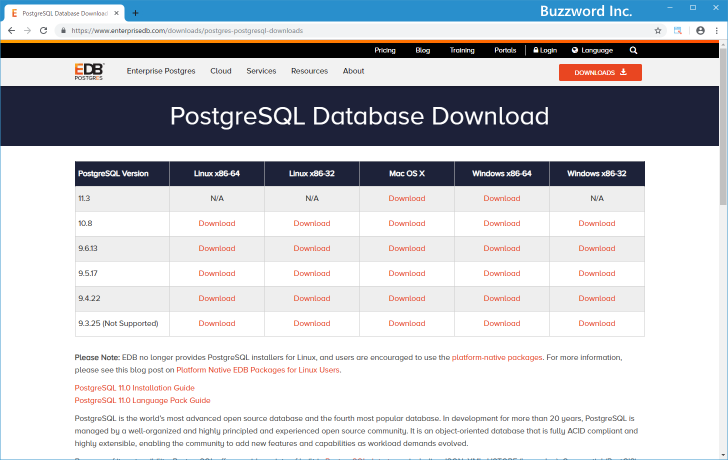728x460 pixels.
Task: Download version 11.3 for Windows x86-64
Action: [502, 198]
